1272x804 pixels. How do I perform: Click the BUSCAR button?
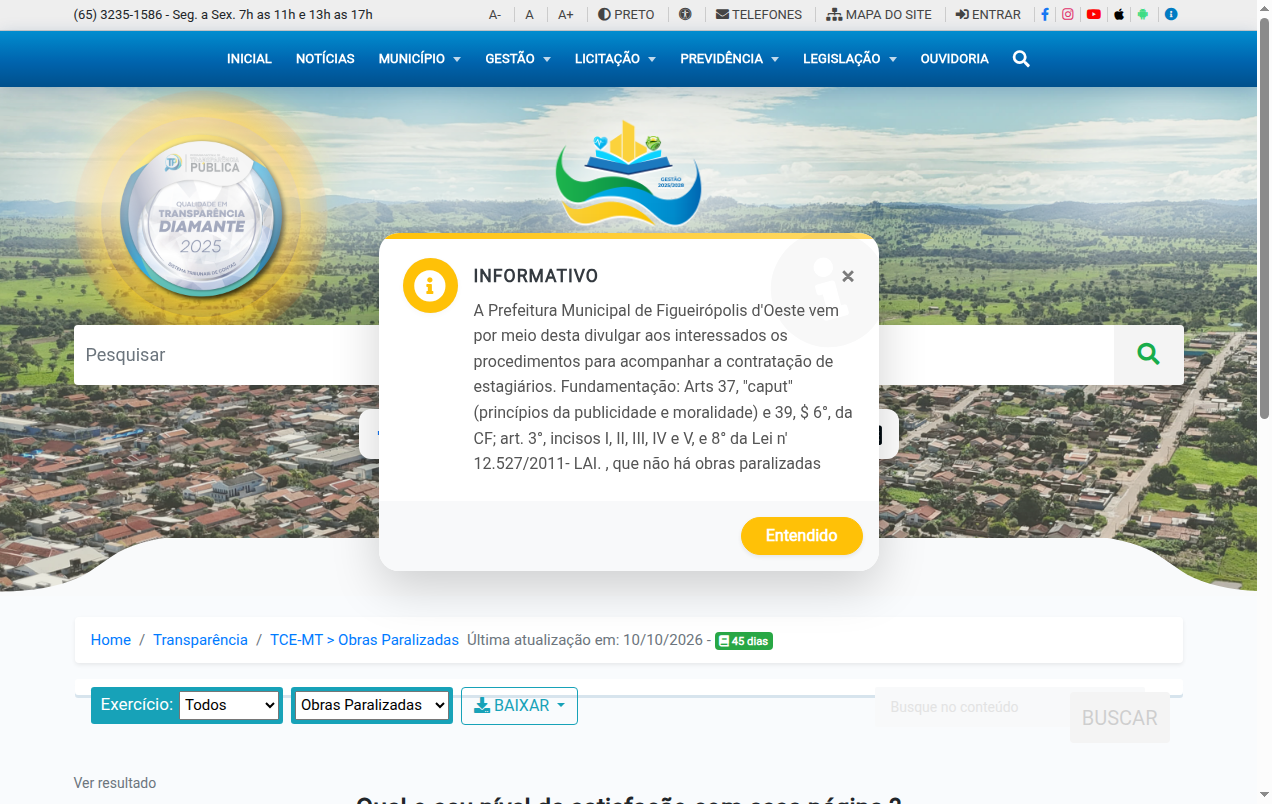point(1120,717)
